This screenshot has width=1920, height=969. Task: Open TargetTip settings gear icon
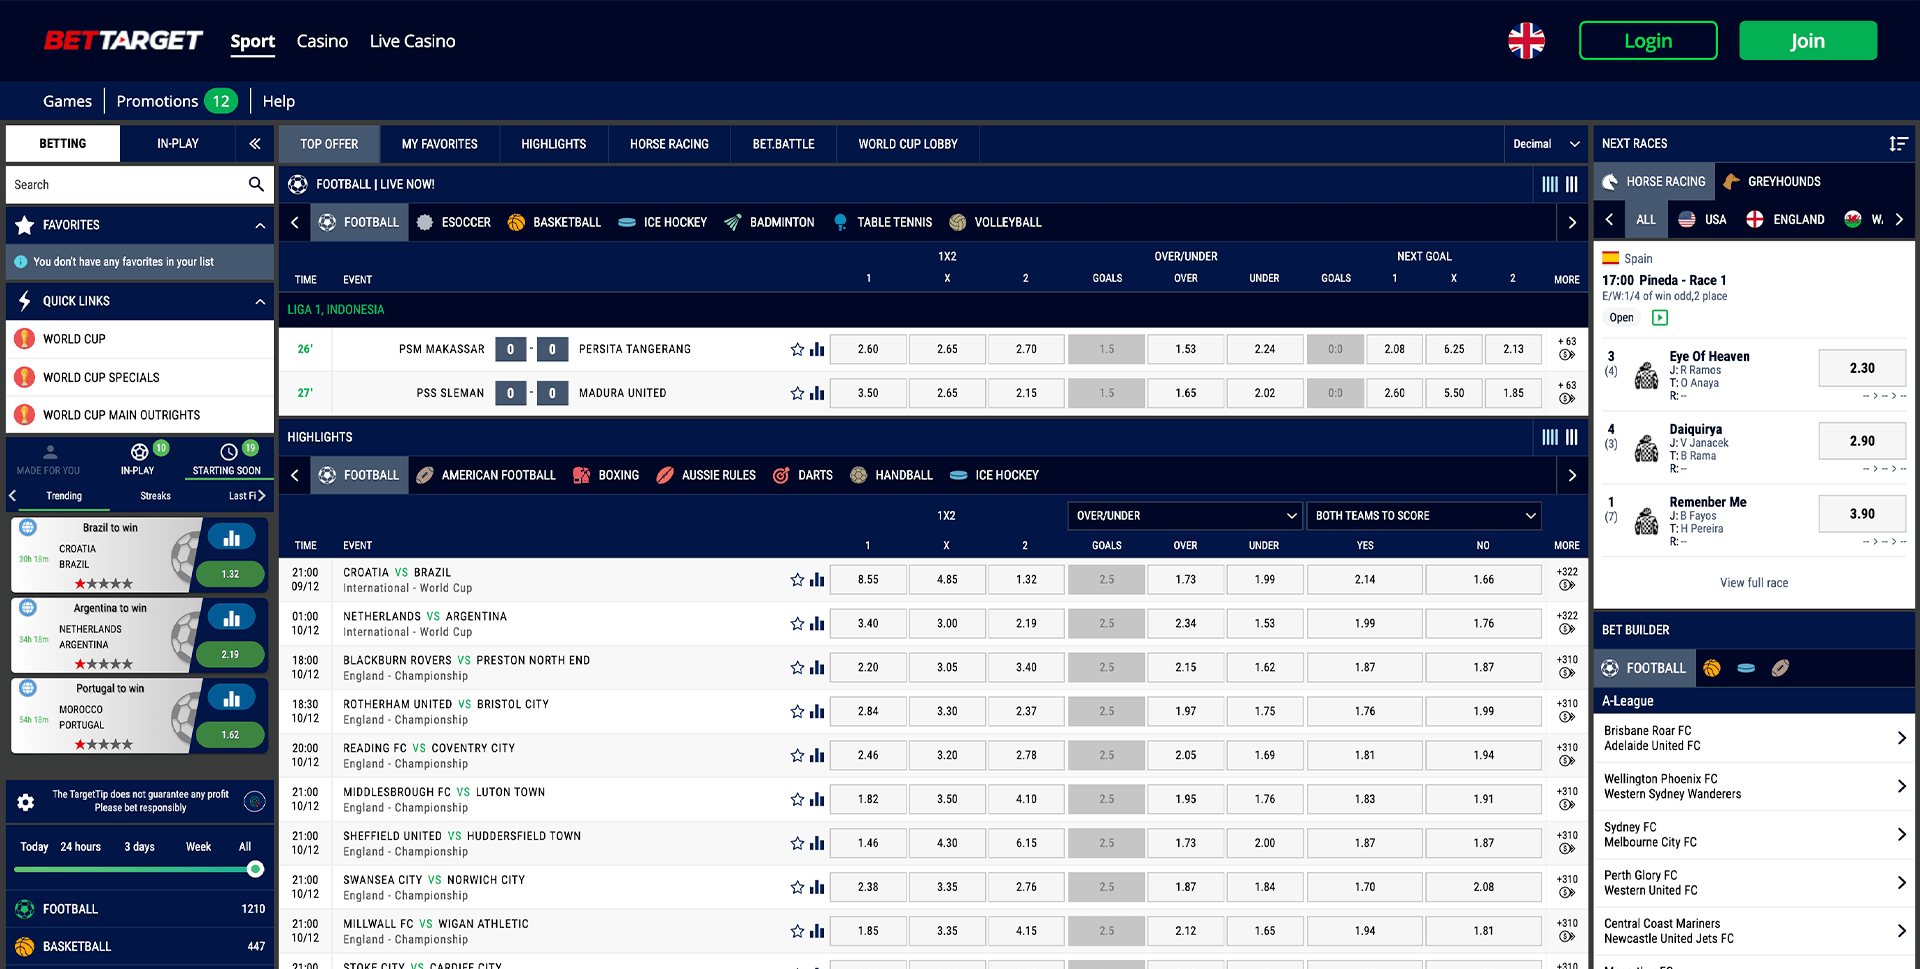coord(26,802)
